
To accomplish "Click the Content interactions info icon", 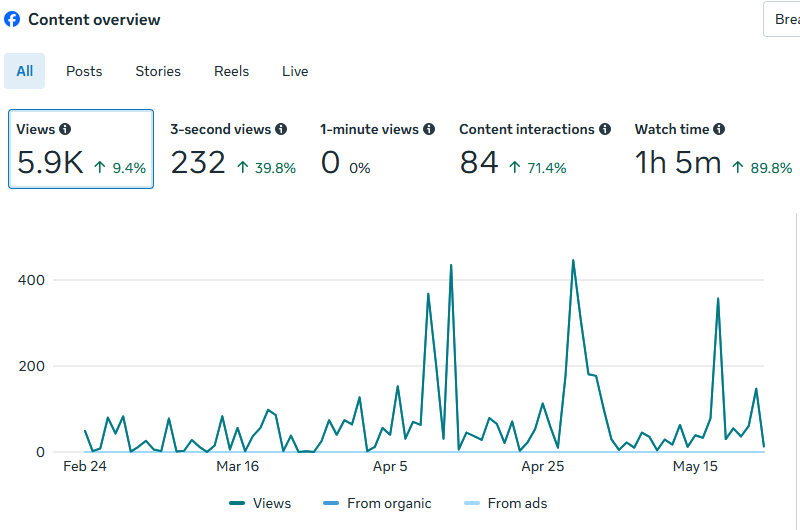I will (605, 129).
